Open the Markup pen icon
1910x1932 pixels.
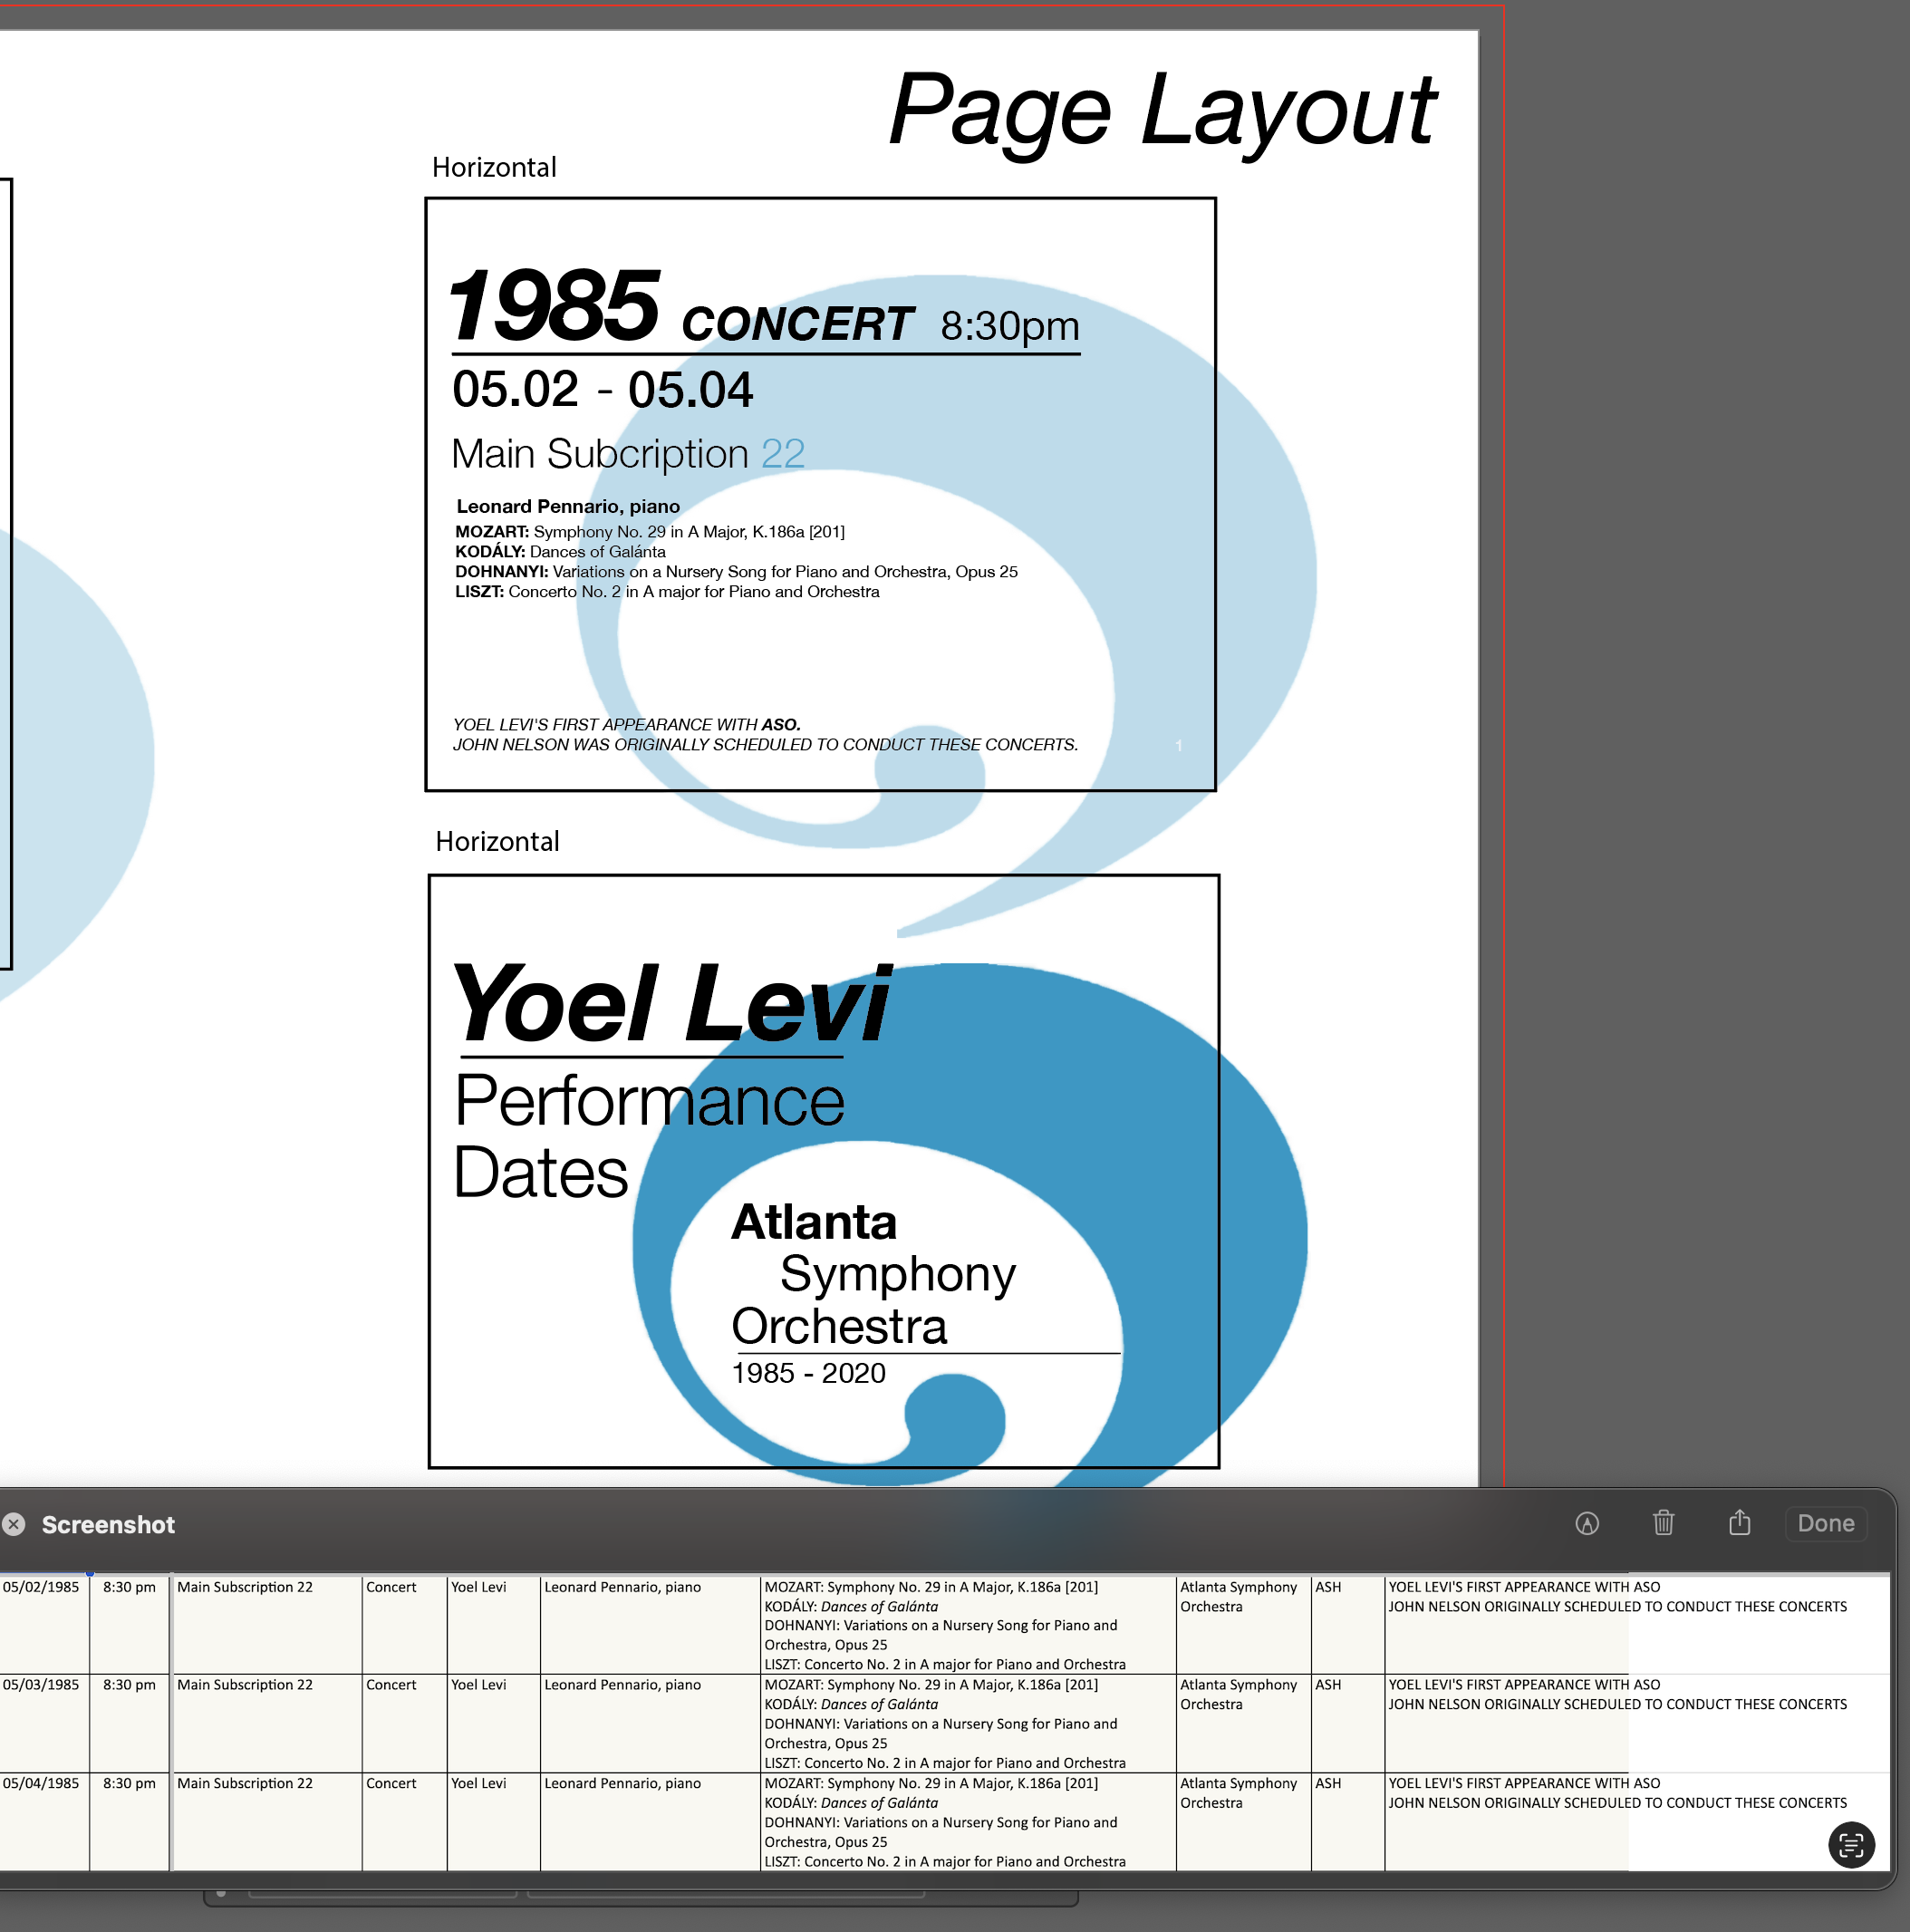point(1587,1524)
